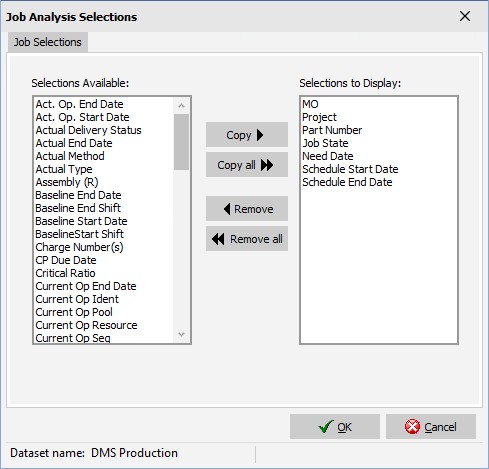Image resolution: width=489 pixels, height=469 pixels.
Task: Click the Remove button with left arrow
Action: pos(247,209)
